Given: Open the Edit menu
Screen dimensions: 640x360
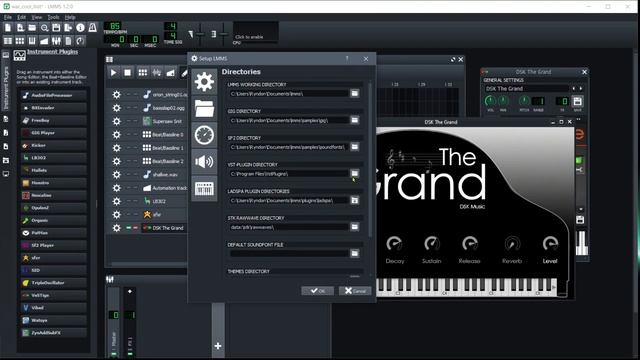Looking at the screenshot, I should pyautogui.click(x=22, y=17).
